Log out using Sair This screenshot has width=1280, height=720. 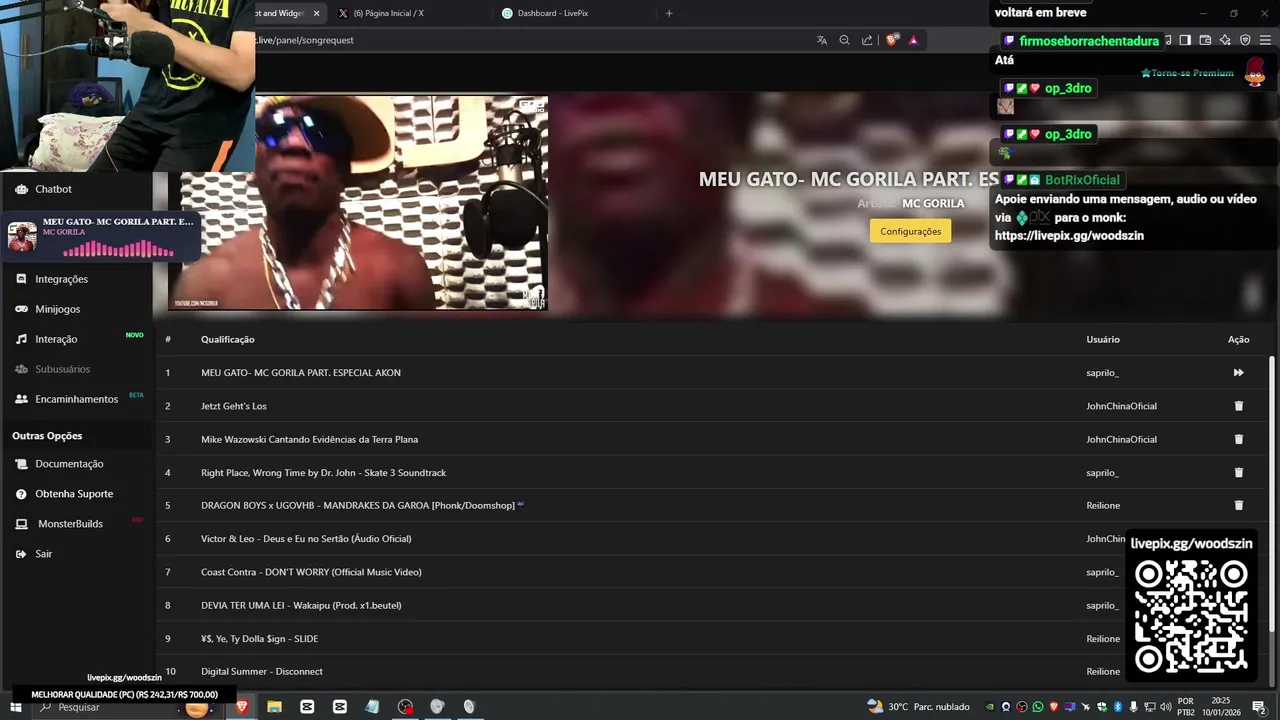pyautogui.click(x=43, y=554)
